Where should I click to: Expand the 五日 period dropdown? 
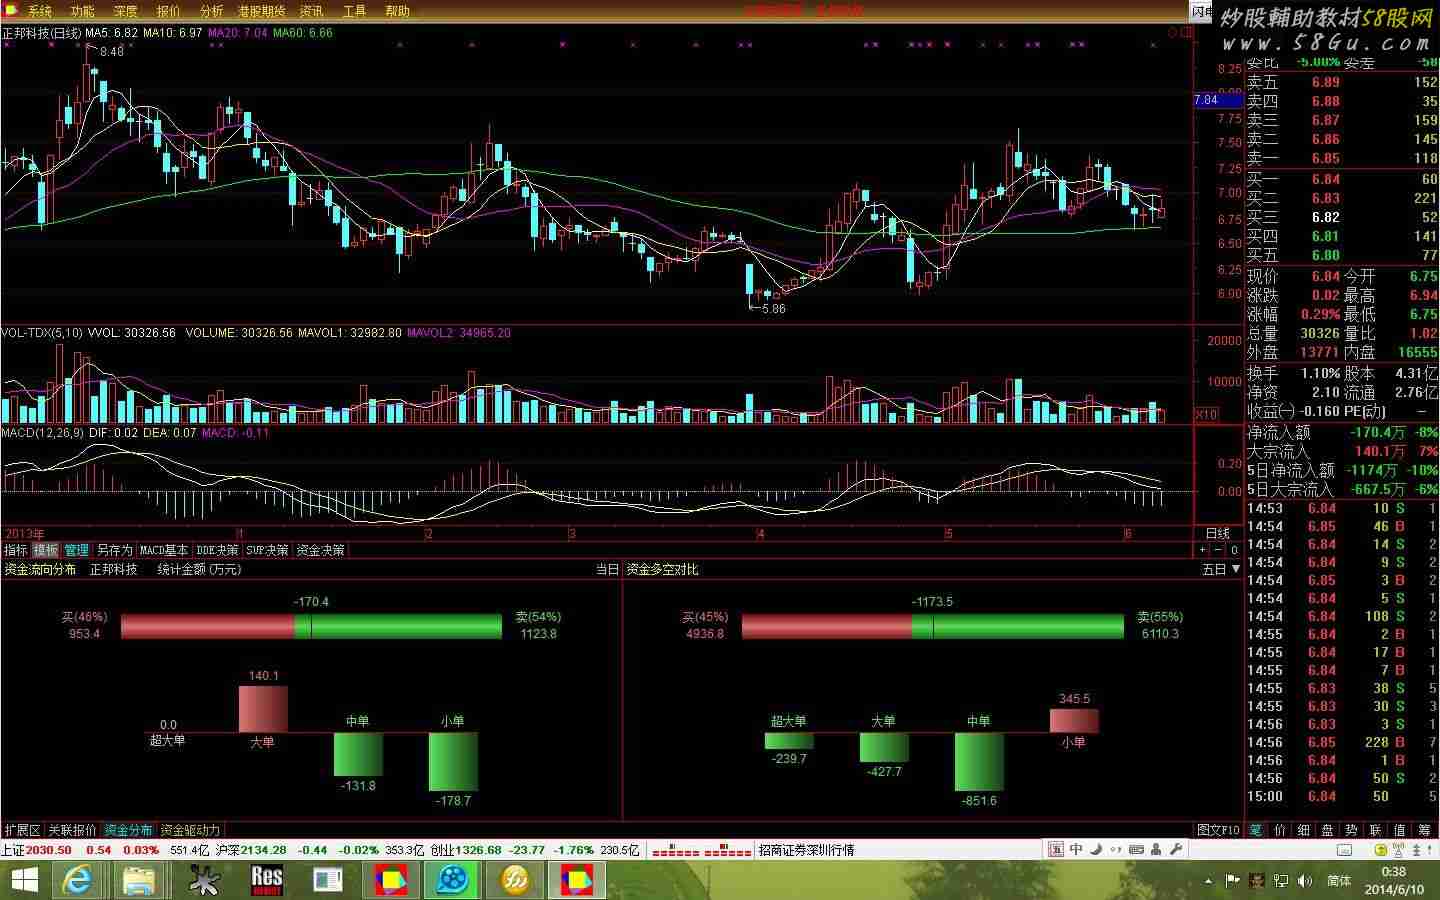1221,569
